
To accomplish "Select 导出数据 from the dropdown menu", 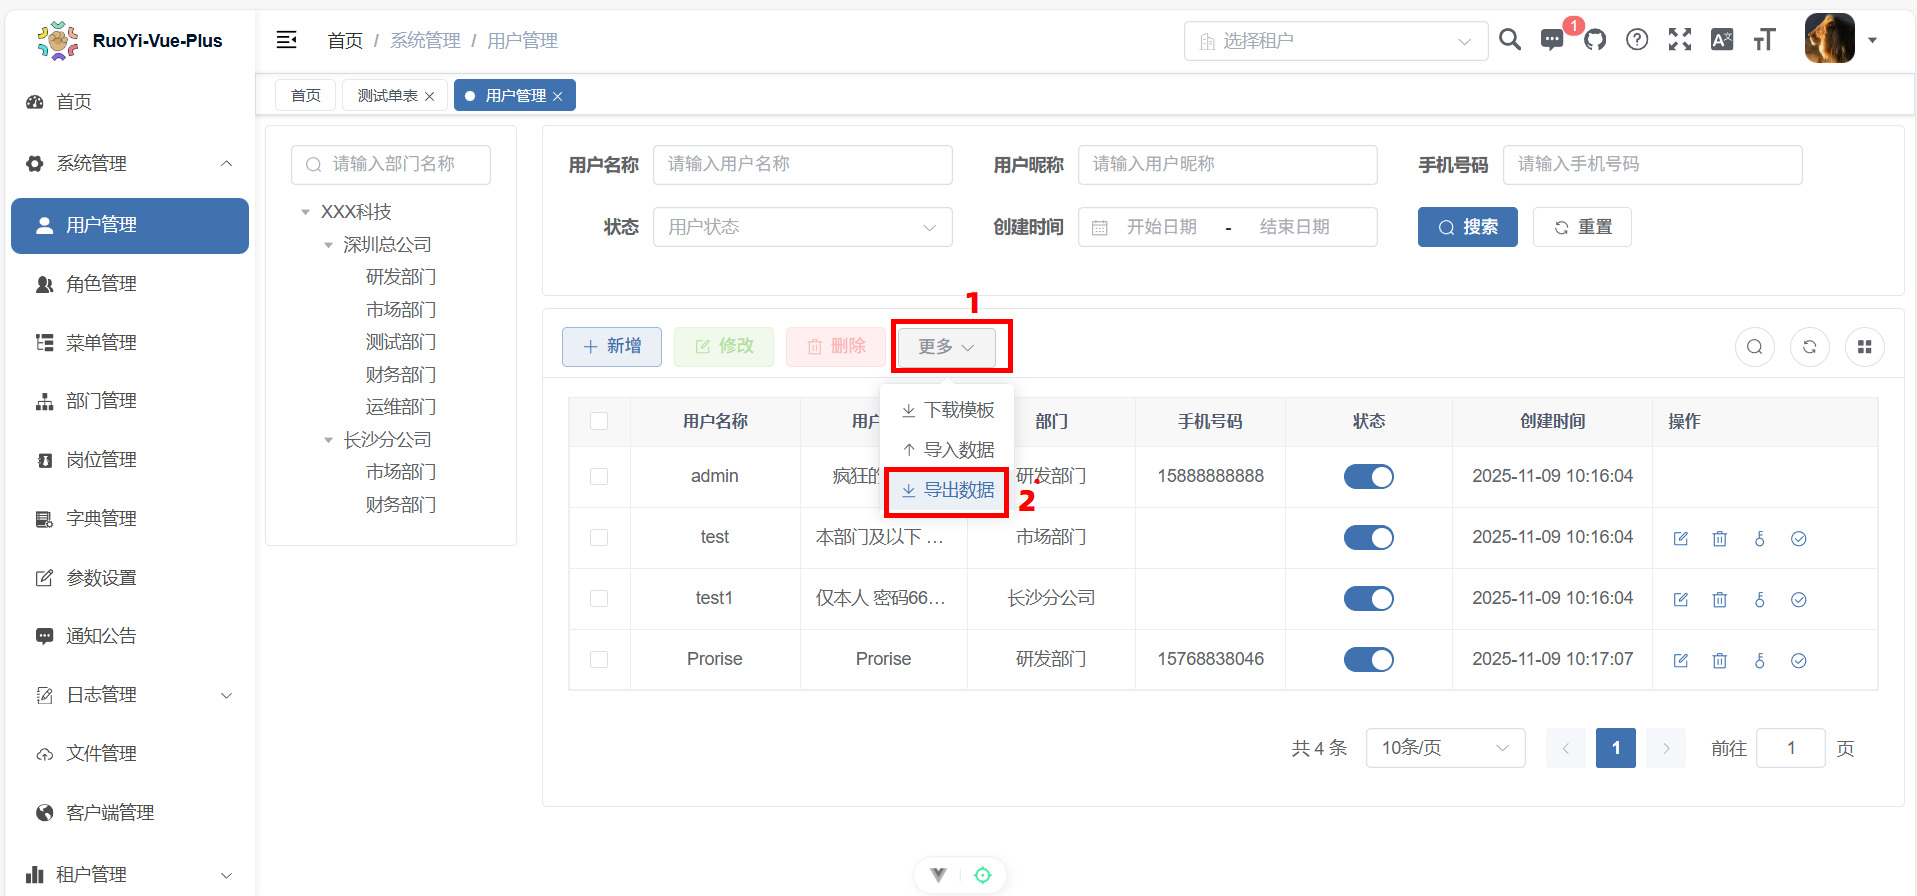I will click(x=948, y=490).
